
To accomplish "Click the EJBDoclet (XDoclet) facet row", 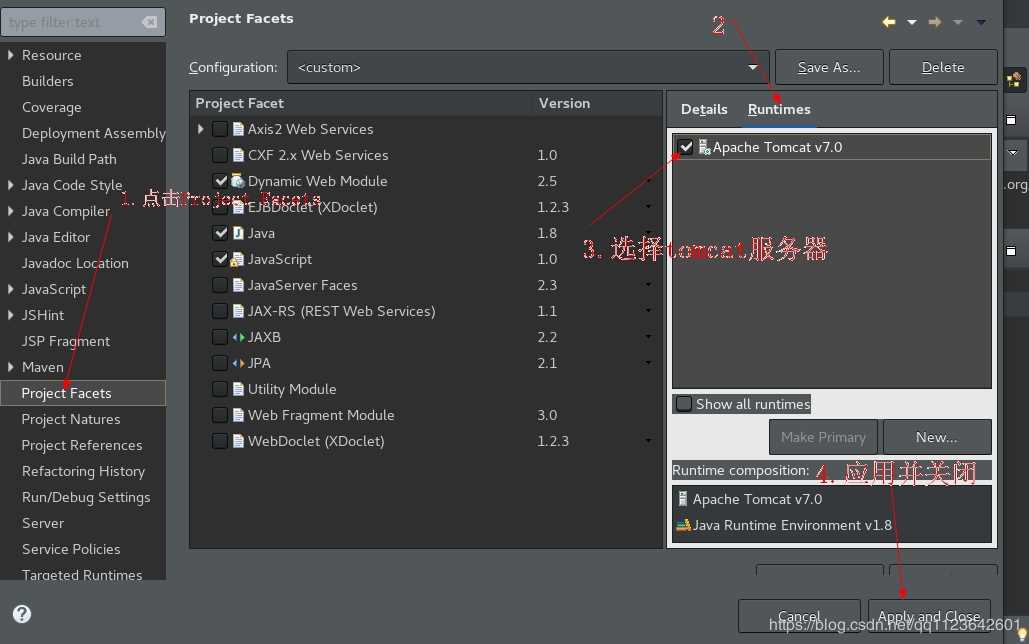I will (425, 207).
